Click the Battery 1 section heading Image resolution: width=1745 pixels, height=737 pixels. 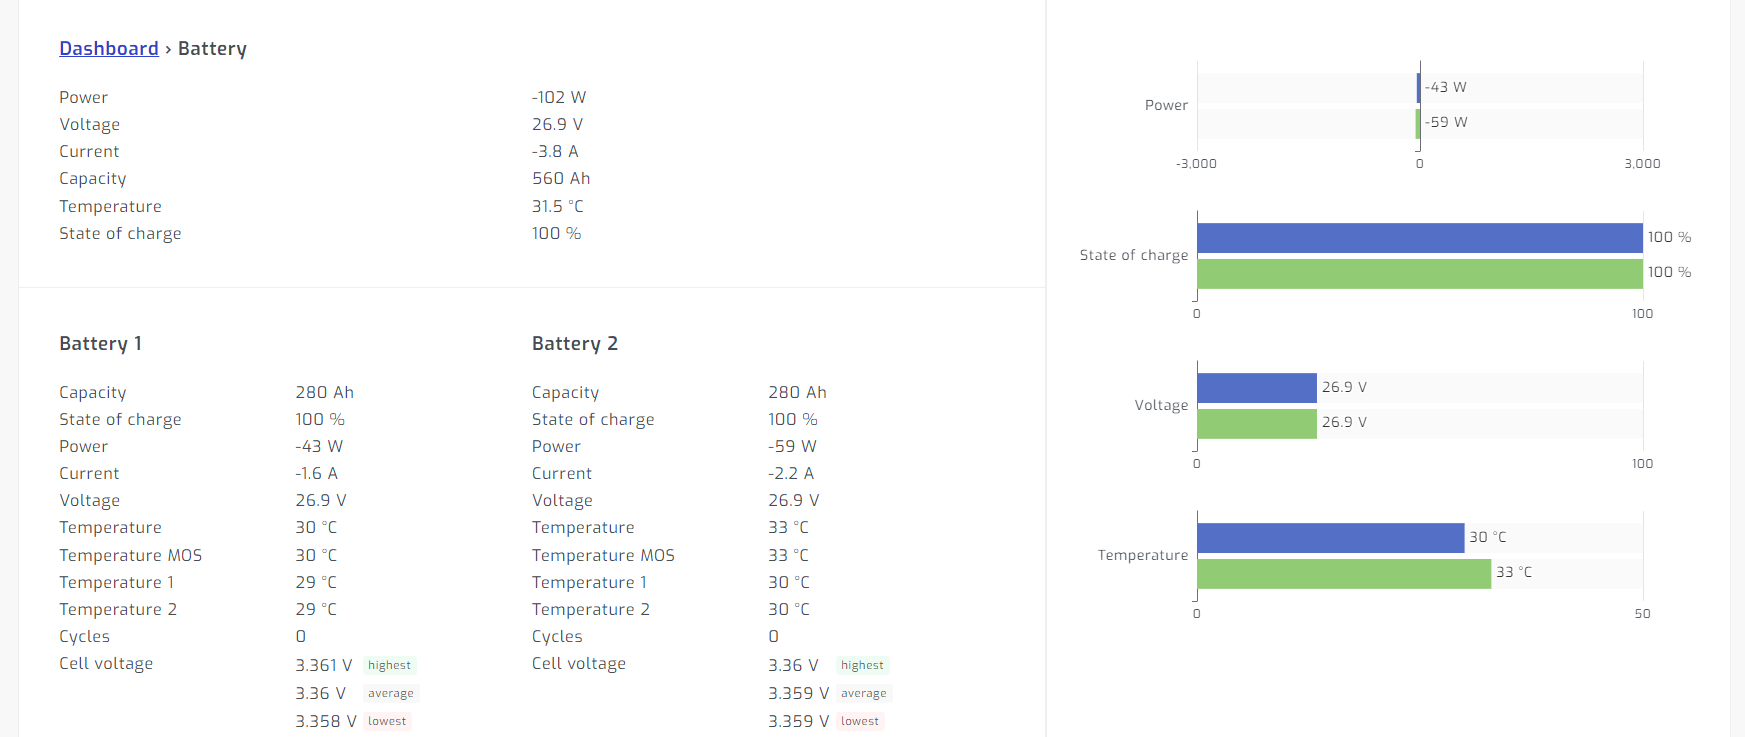pos(100,344)
